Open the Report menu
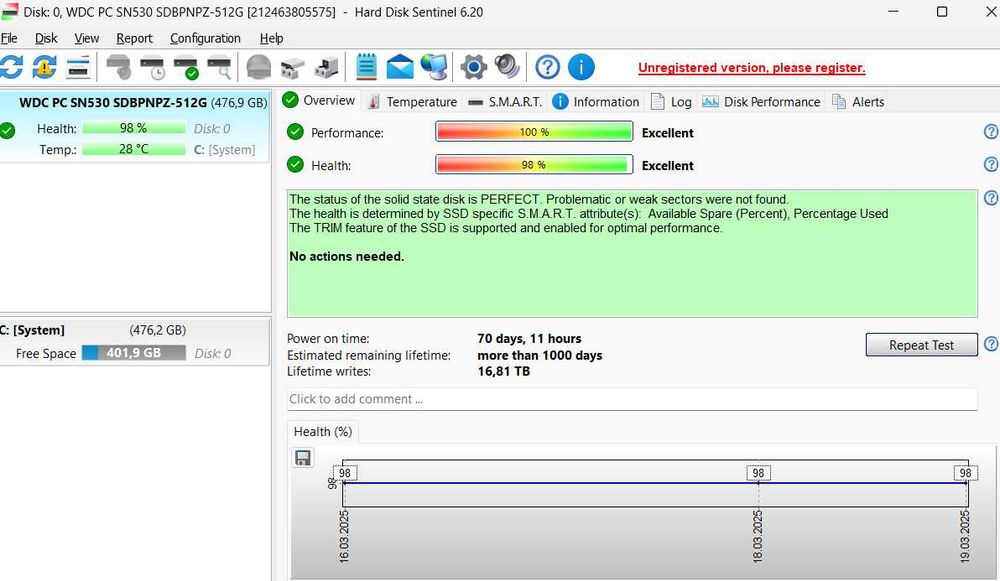This screenshot has width=1000, height=581. 134,38
